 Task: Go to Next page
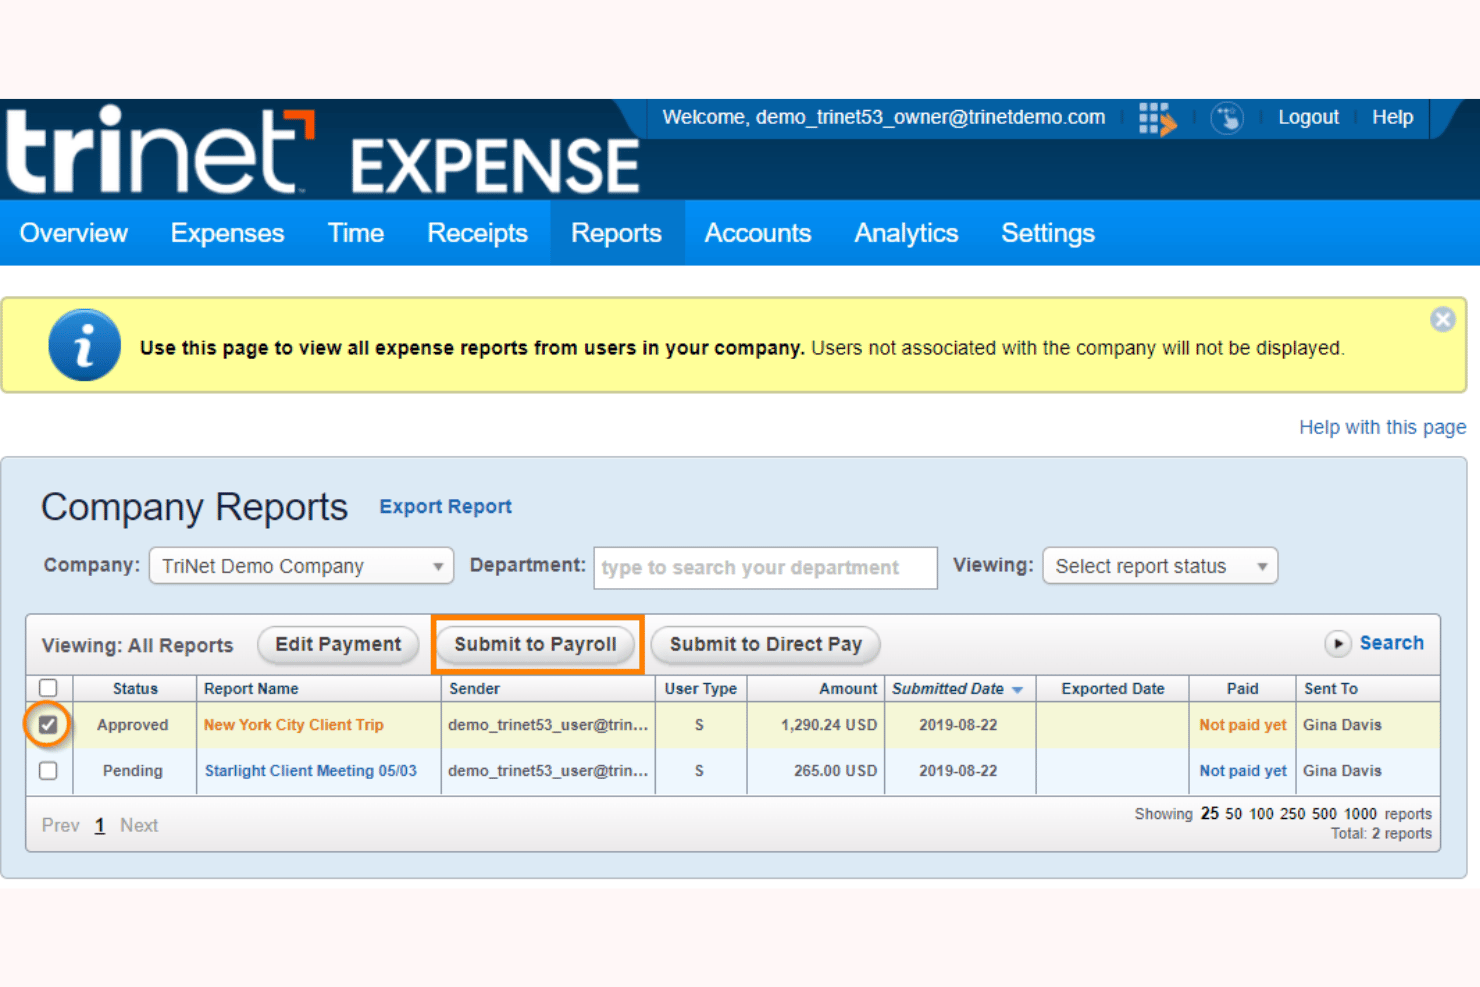(x=139, y=825)
